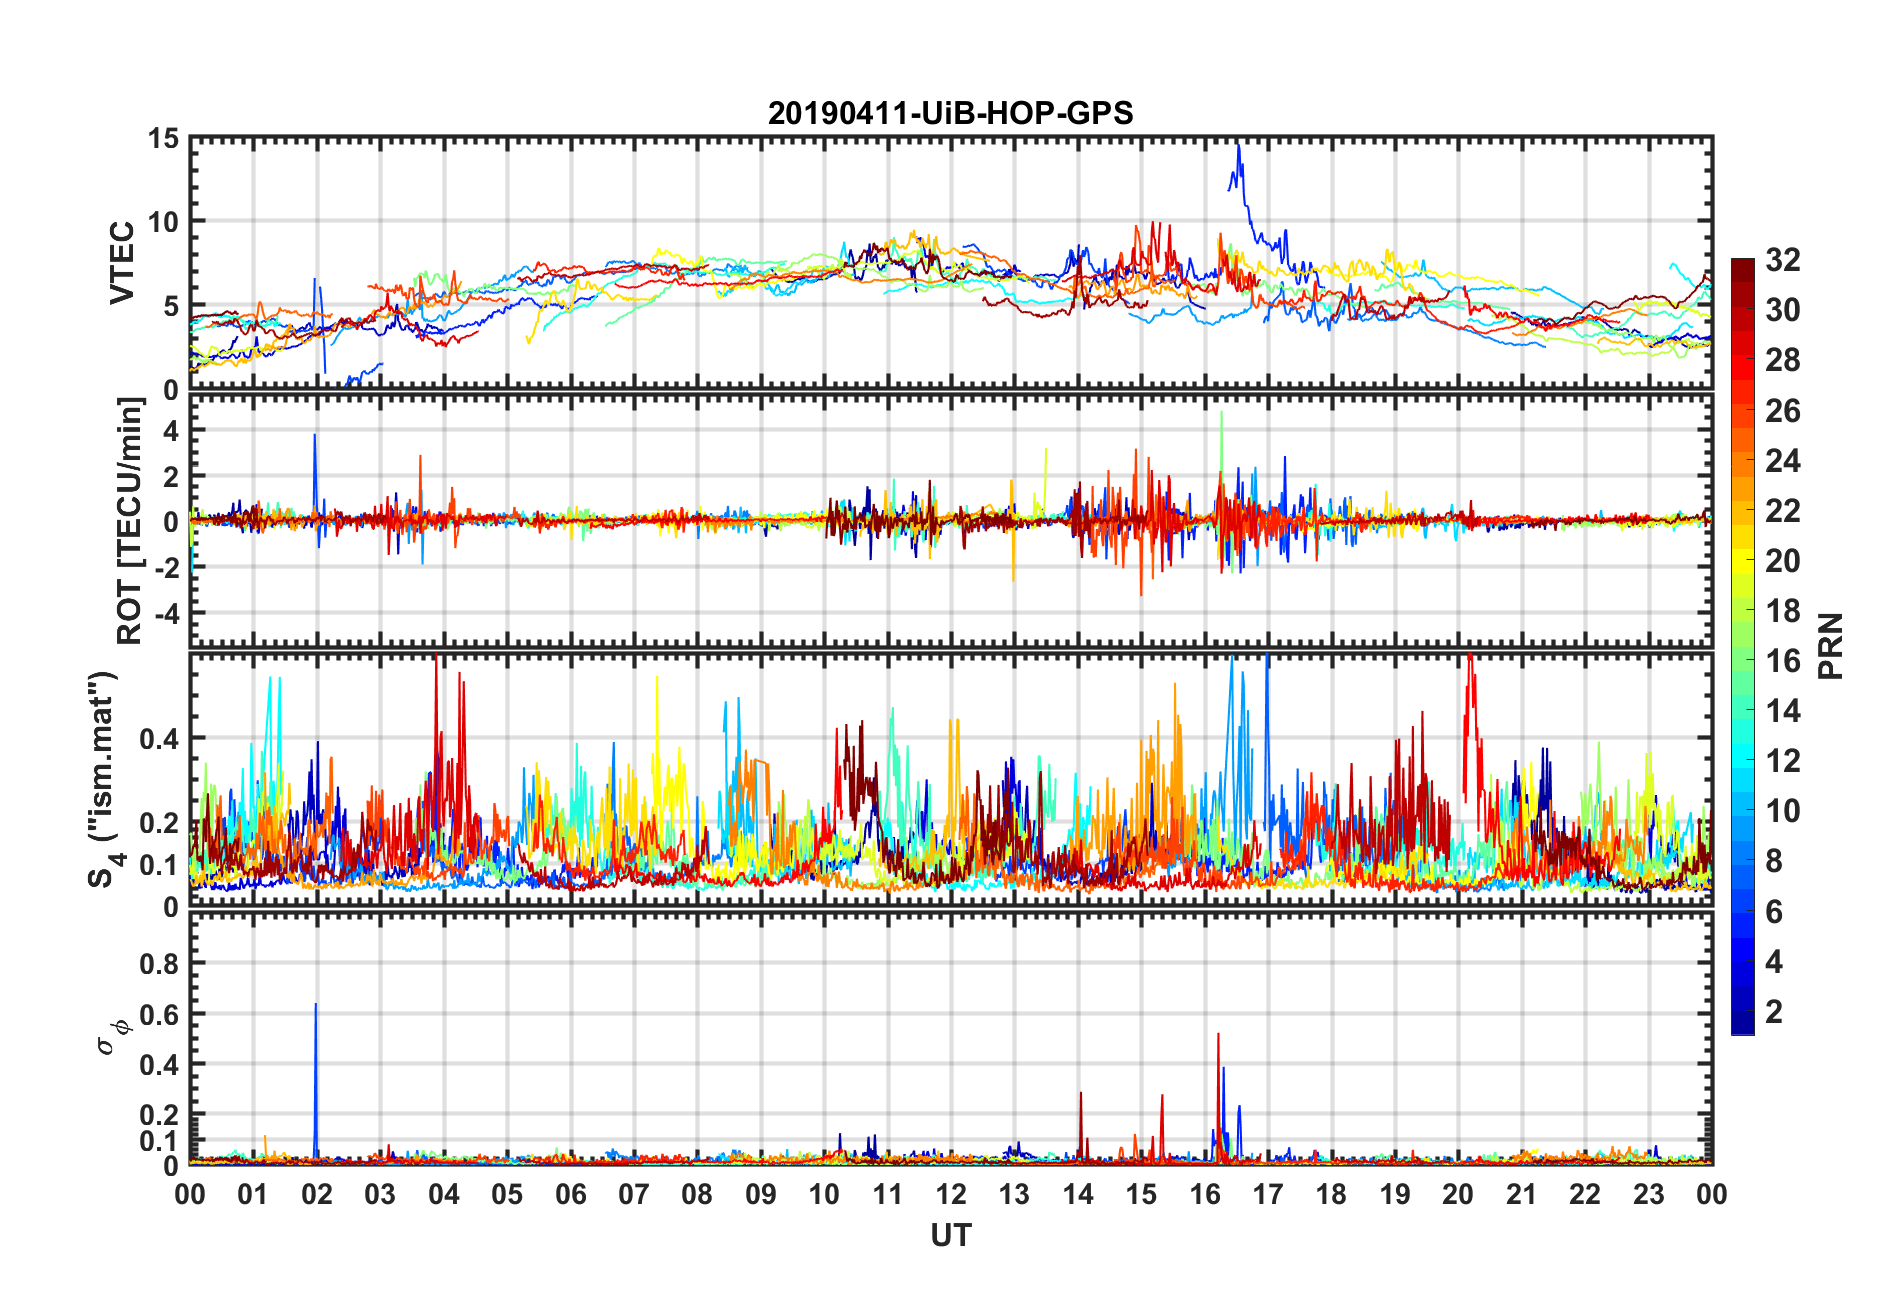
Task: Click the plot title 20190411-UiB-HOP-GPS
Action: pyautogui.click(x=950, y=113)
